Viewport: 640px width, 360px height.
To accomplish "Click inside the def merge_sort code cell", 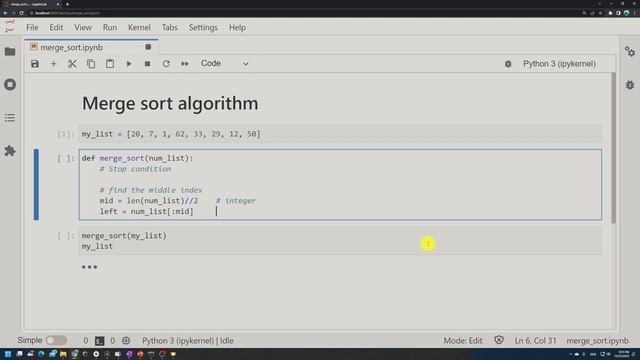I will coord(340,185).
